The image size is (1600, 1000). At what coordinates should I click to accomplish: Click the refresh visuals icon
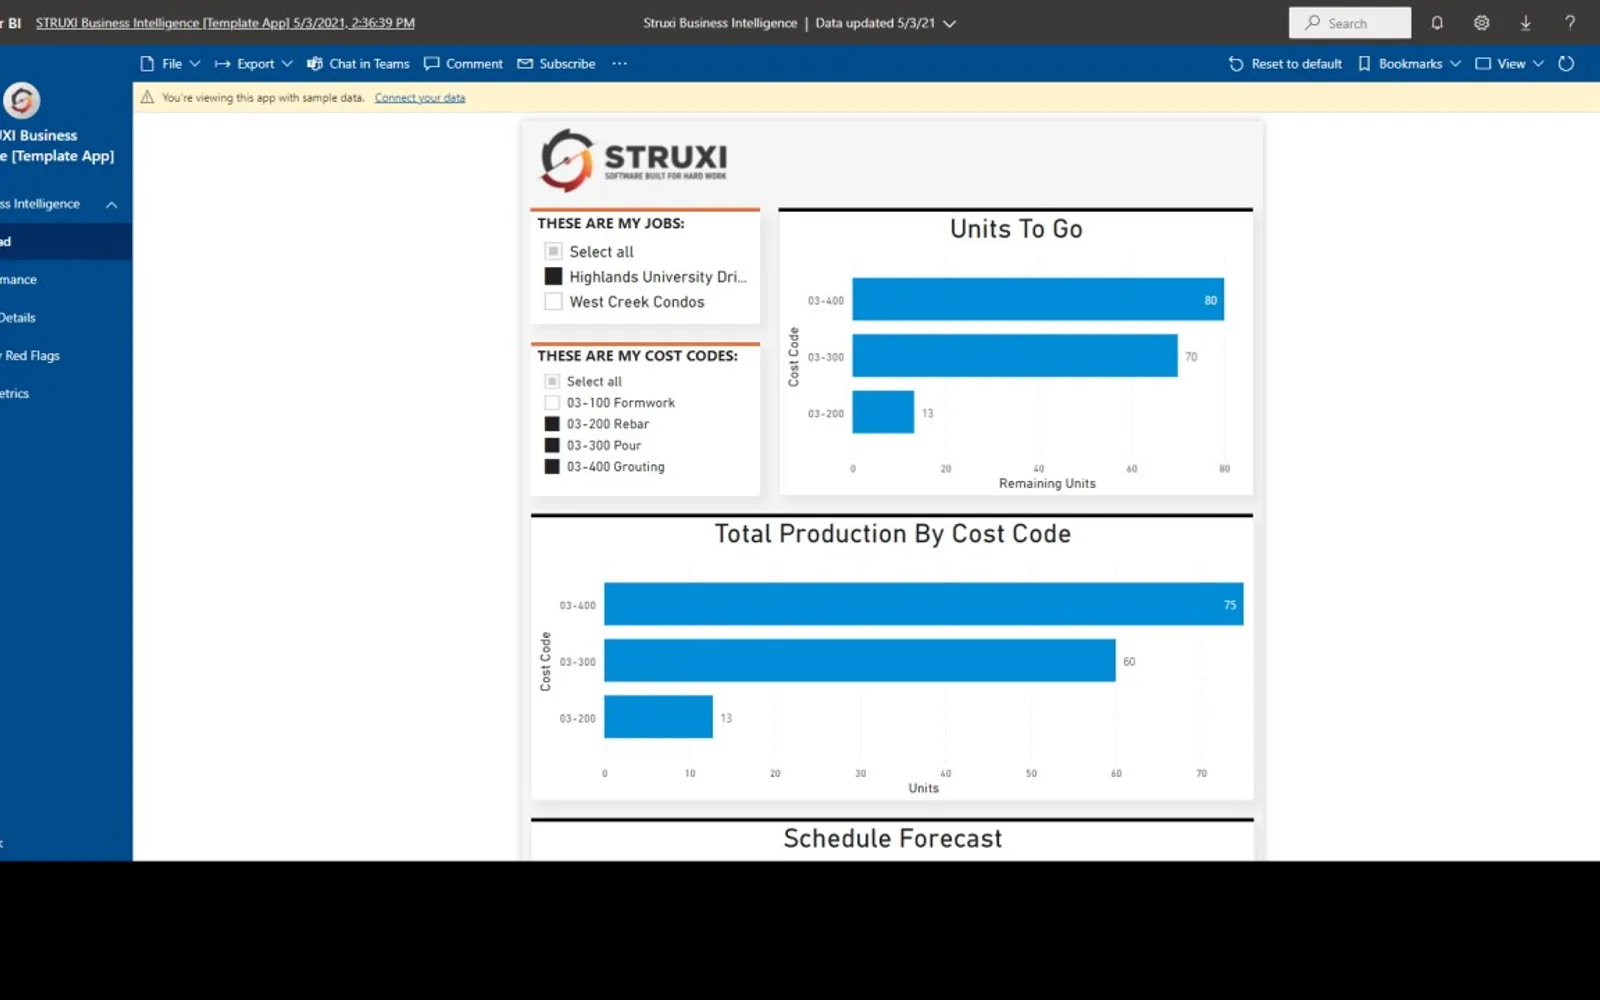coord(1566,63)
